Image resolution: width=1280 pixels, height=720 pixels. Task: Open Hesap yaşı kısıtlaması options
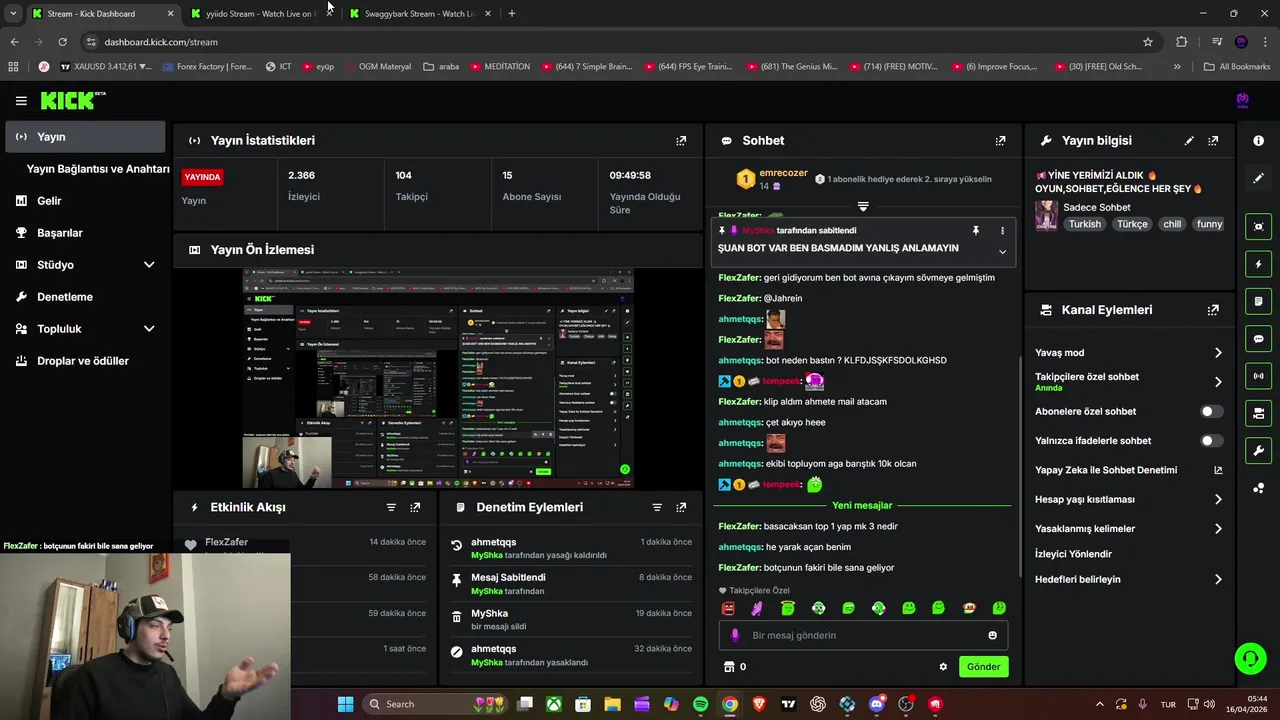(1128, 499)
